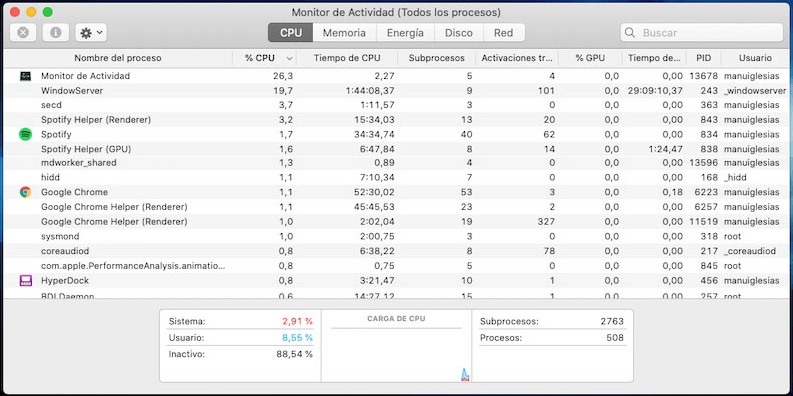Select the secd process row
The height and width of the screenshot is (396, 793).
click(396, 105)
